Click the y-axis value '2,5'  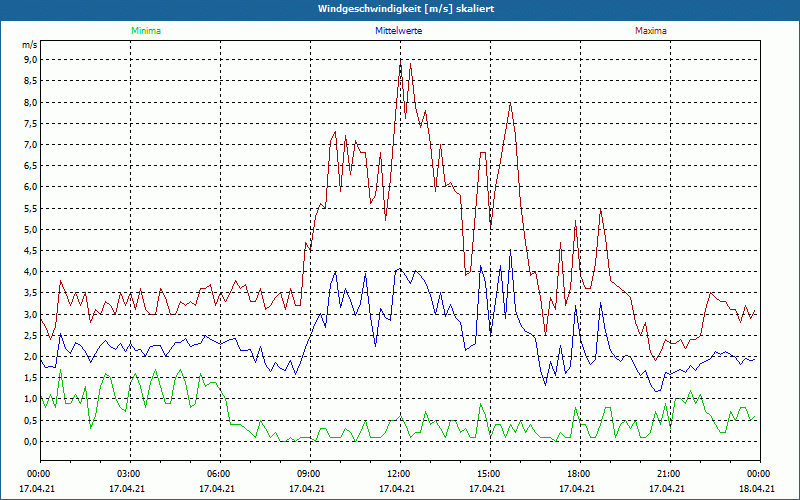coord(31,335)
